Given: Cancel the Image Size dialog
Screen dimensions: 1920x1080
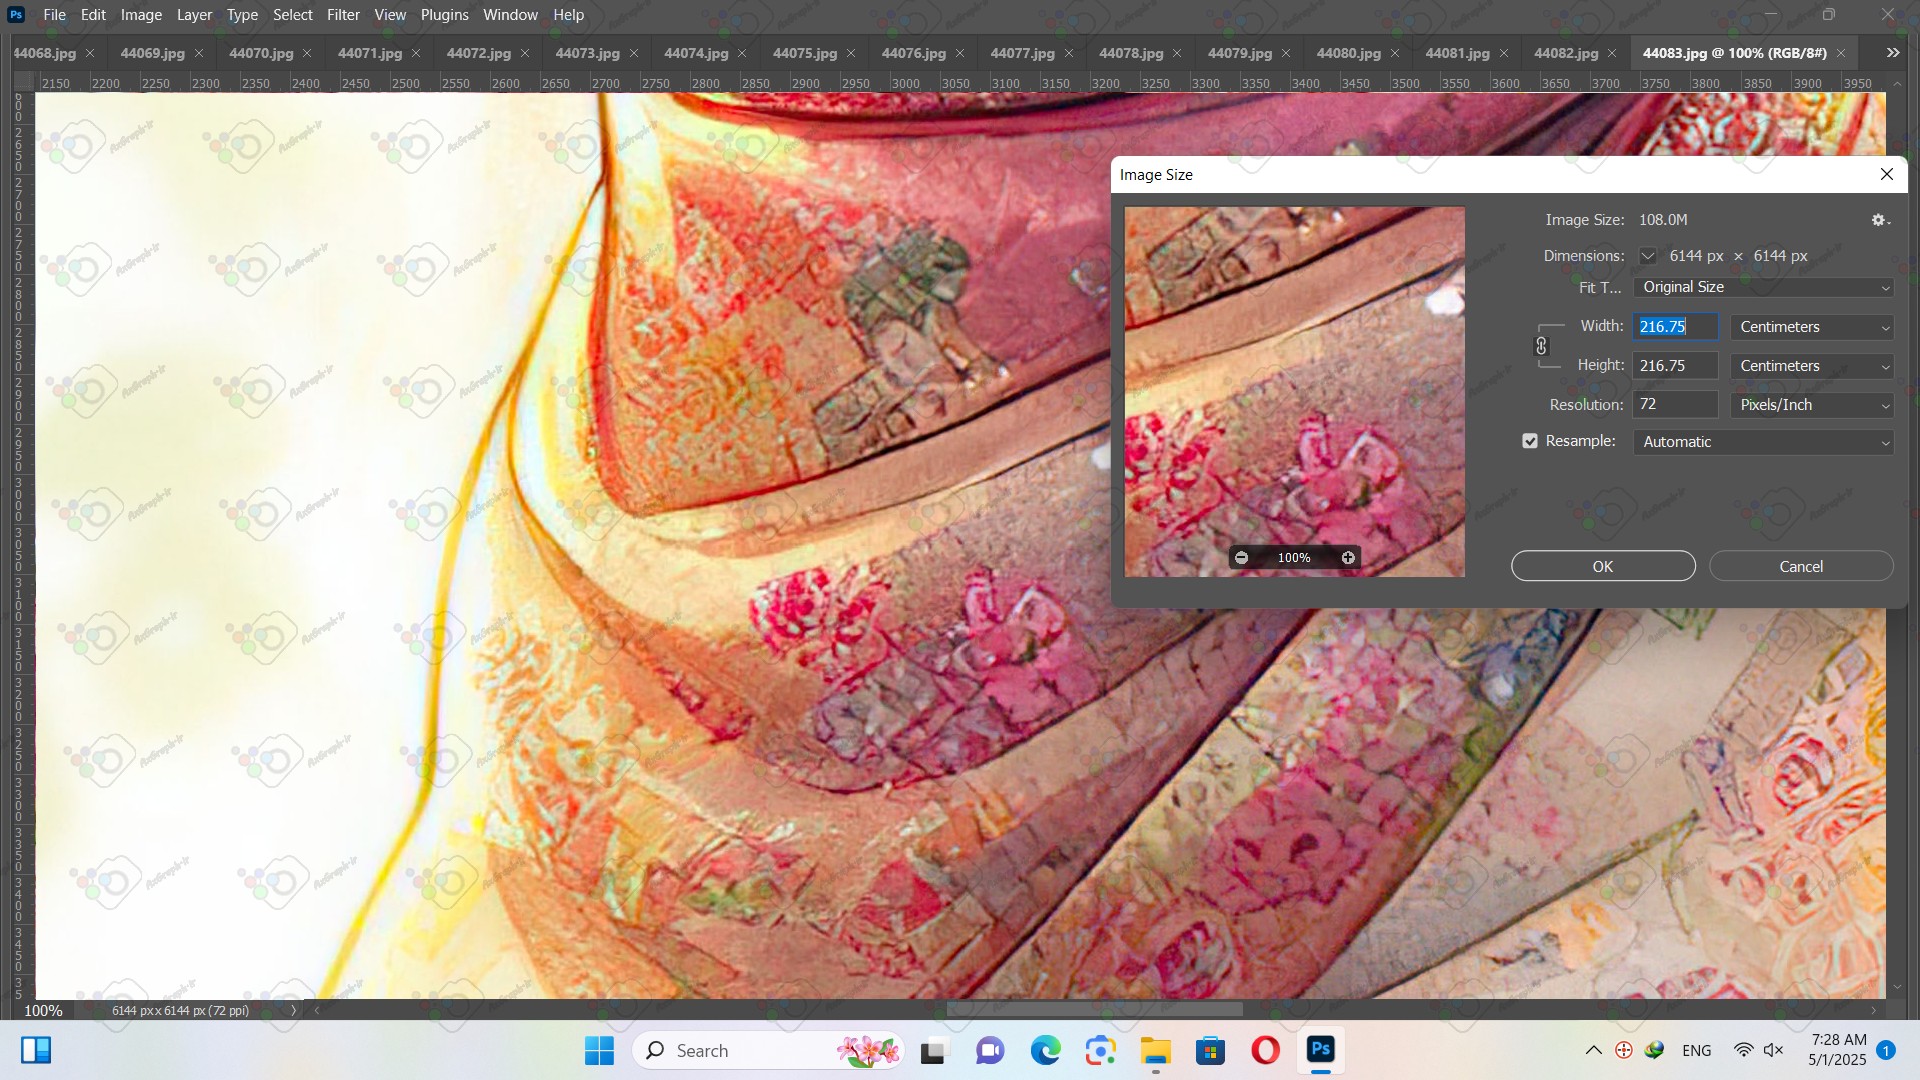Looking at the screenshot, I should pyautogui.click(x=1801, y=566).
